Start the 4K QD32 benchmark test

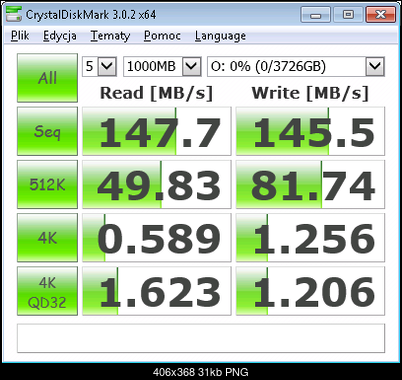pyautogui.click(x=47, y=291)
